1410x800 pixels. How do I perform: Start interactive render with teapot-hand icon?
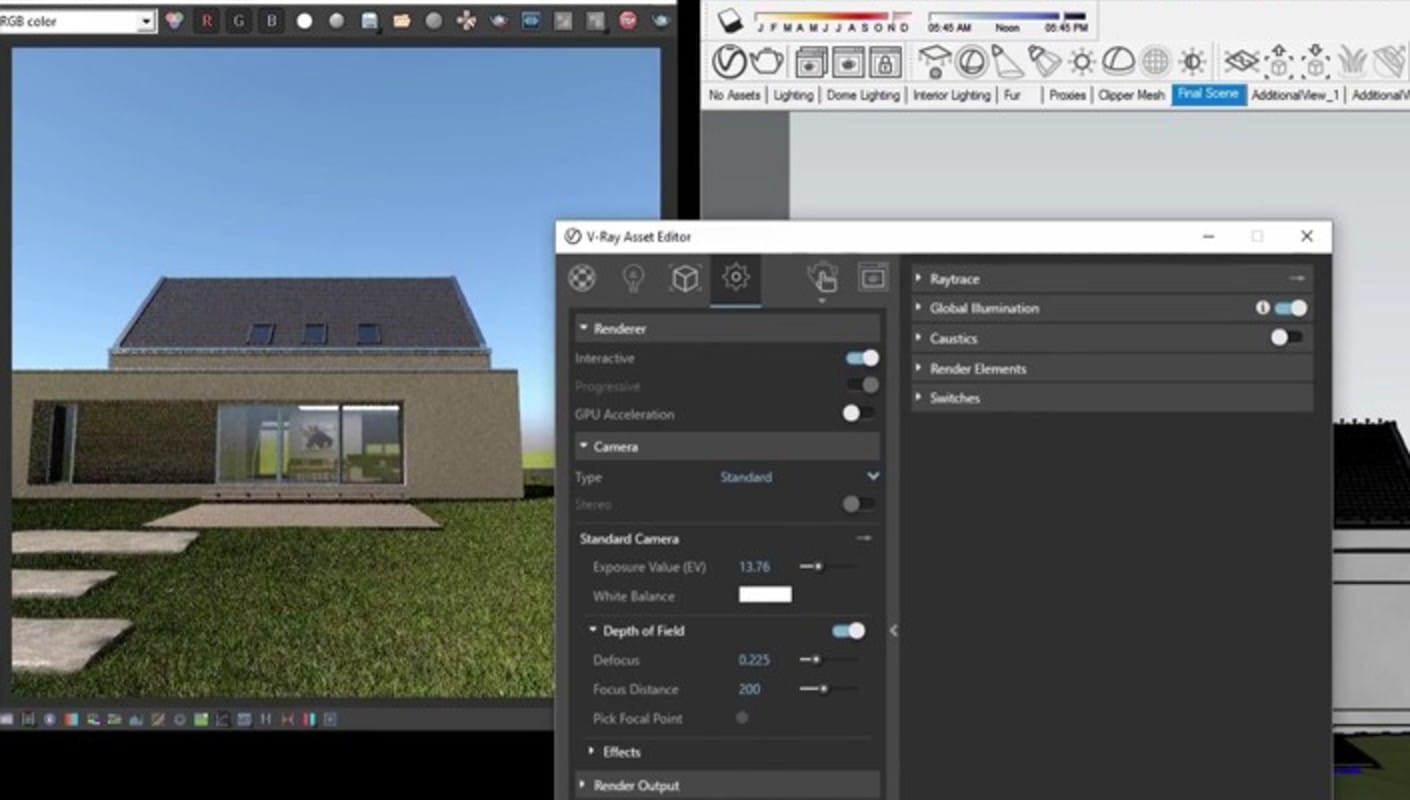pos(822,279)
